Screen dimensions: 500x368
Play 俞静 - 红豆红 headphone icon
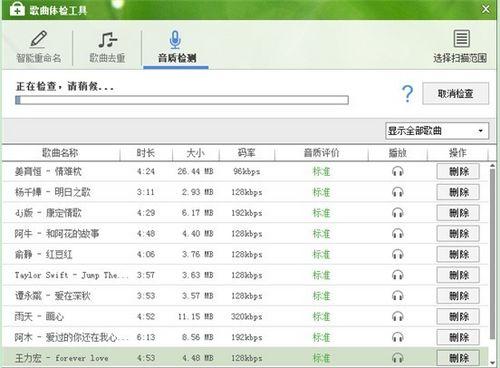click(x=397, y=255)
